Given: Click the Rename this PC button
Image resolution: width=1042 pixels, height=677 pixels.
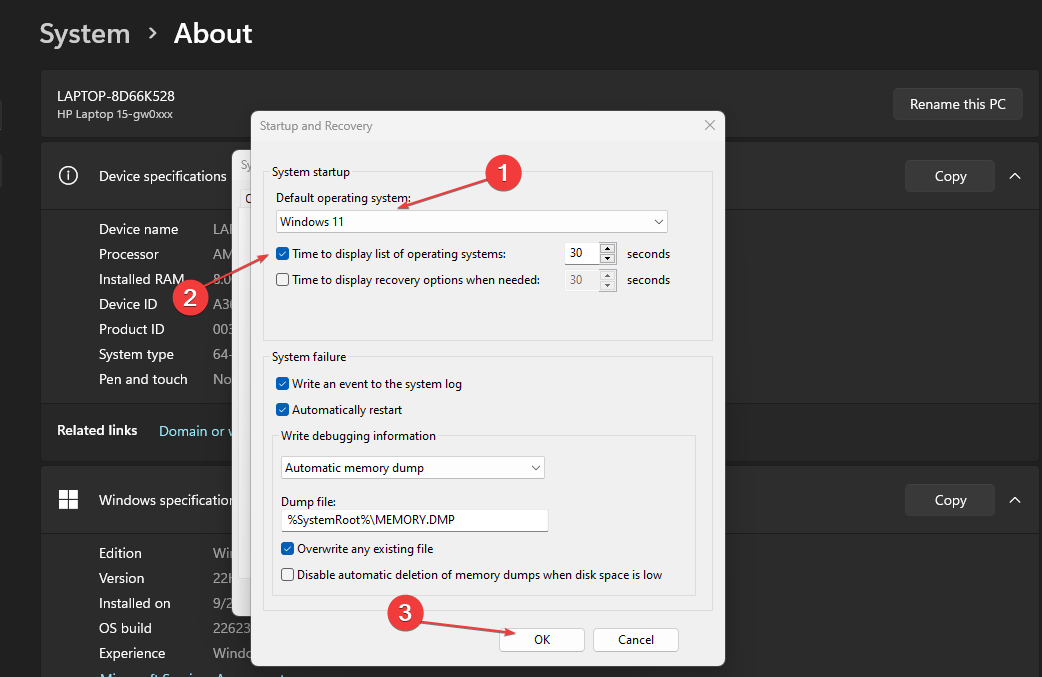Looking at the screenshot, I should coord(957,104).
